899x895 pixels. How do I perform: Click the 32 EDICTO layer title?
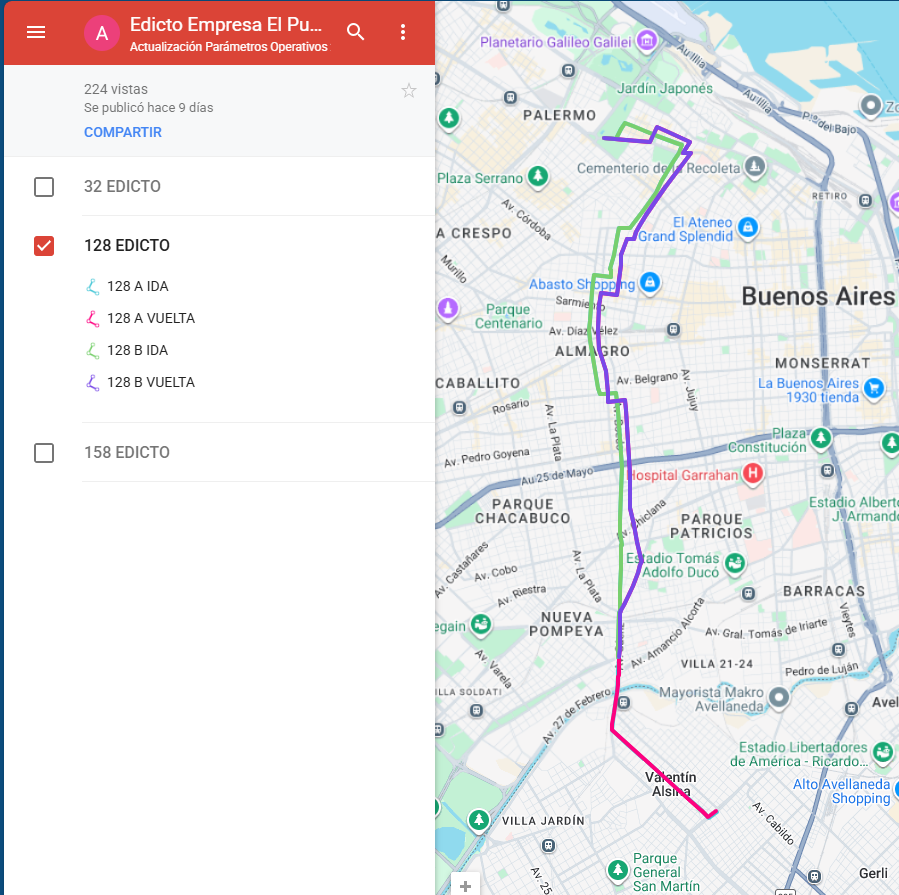coord(122,186)
